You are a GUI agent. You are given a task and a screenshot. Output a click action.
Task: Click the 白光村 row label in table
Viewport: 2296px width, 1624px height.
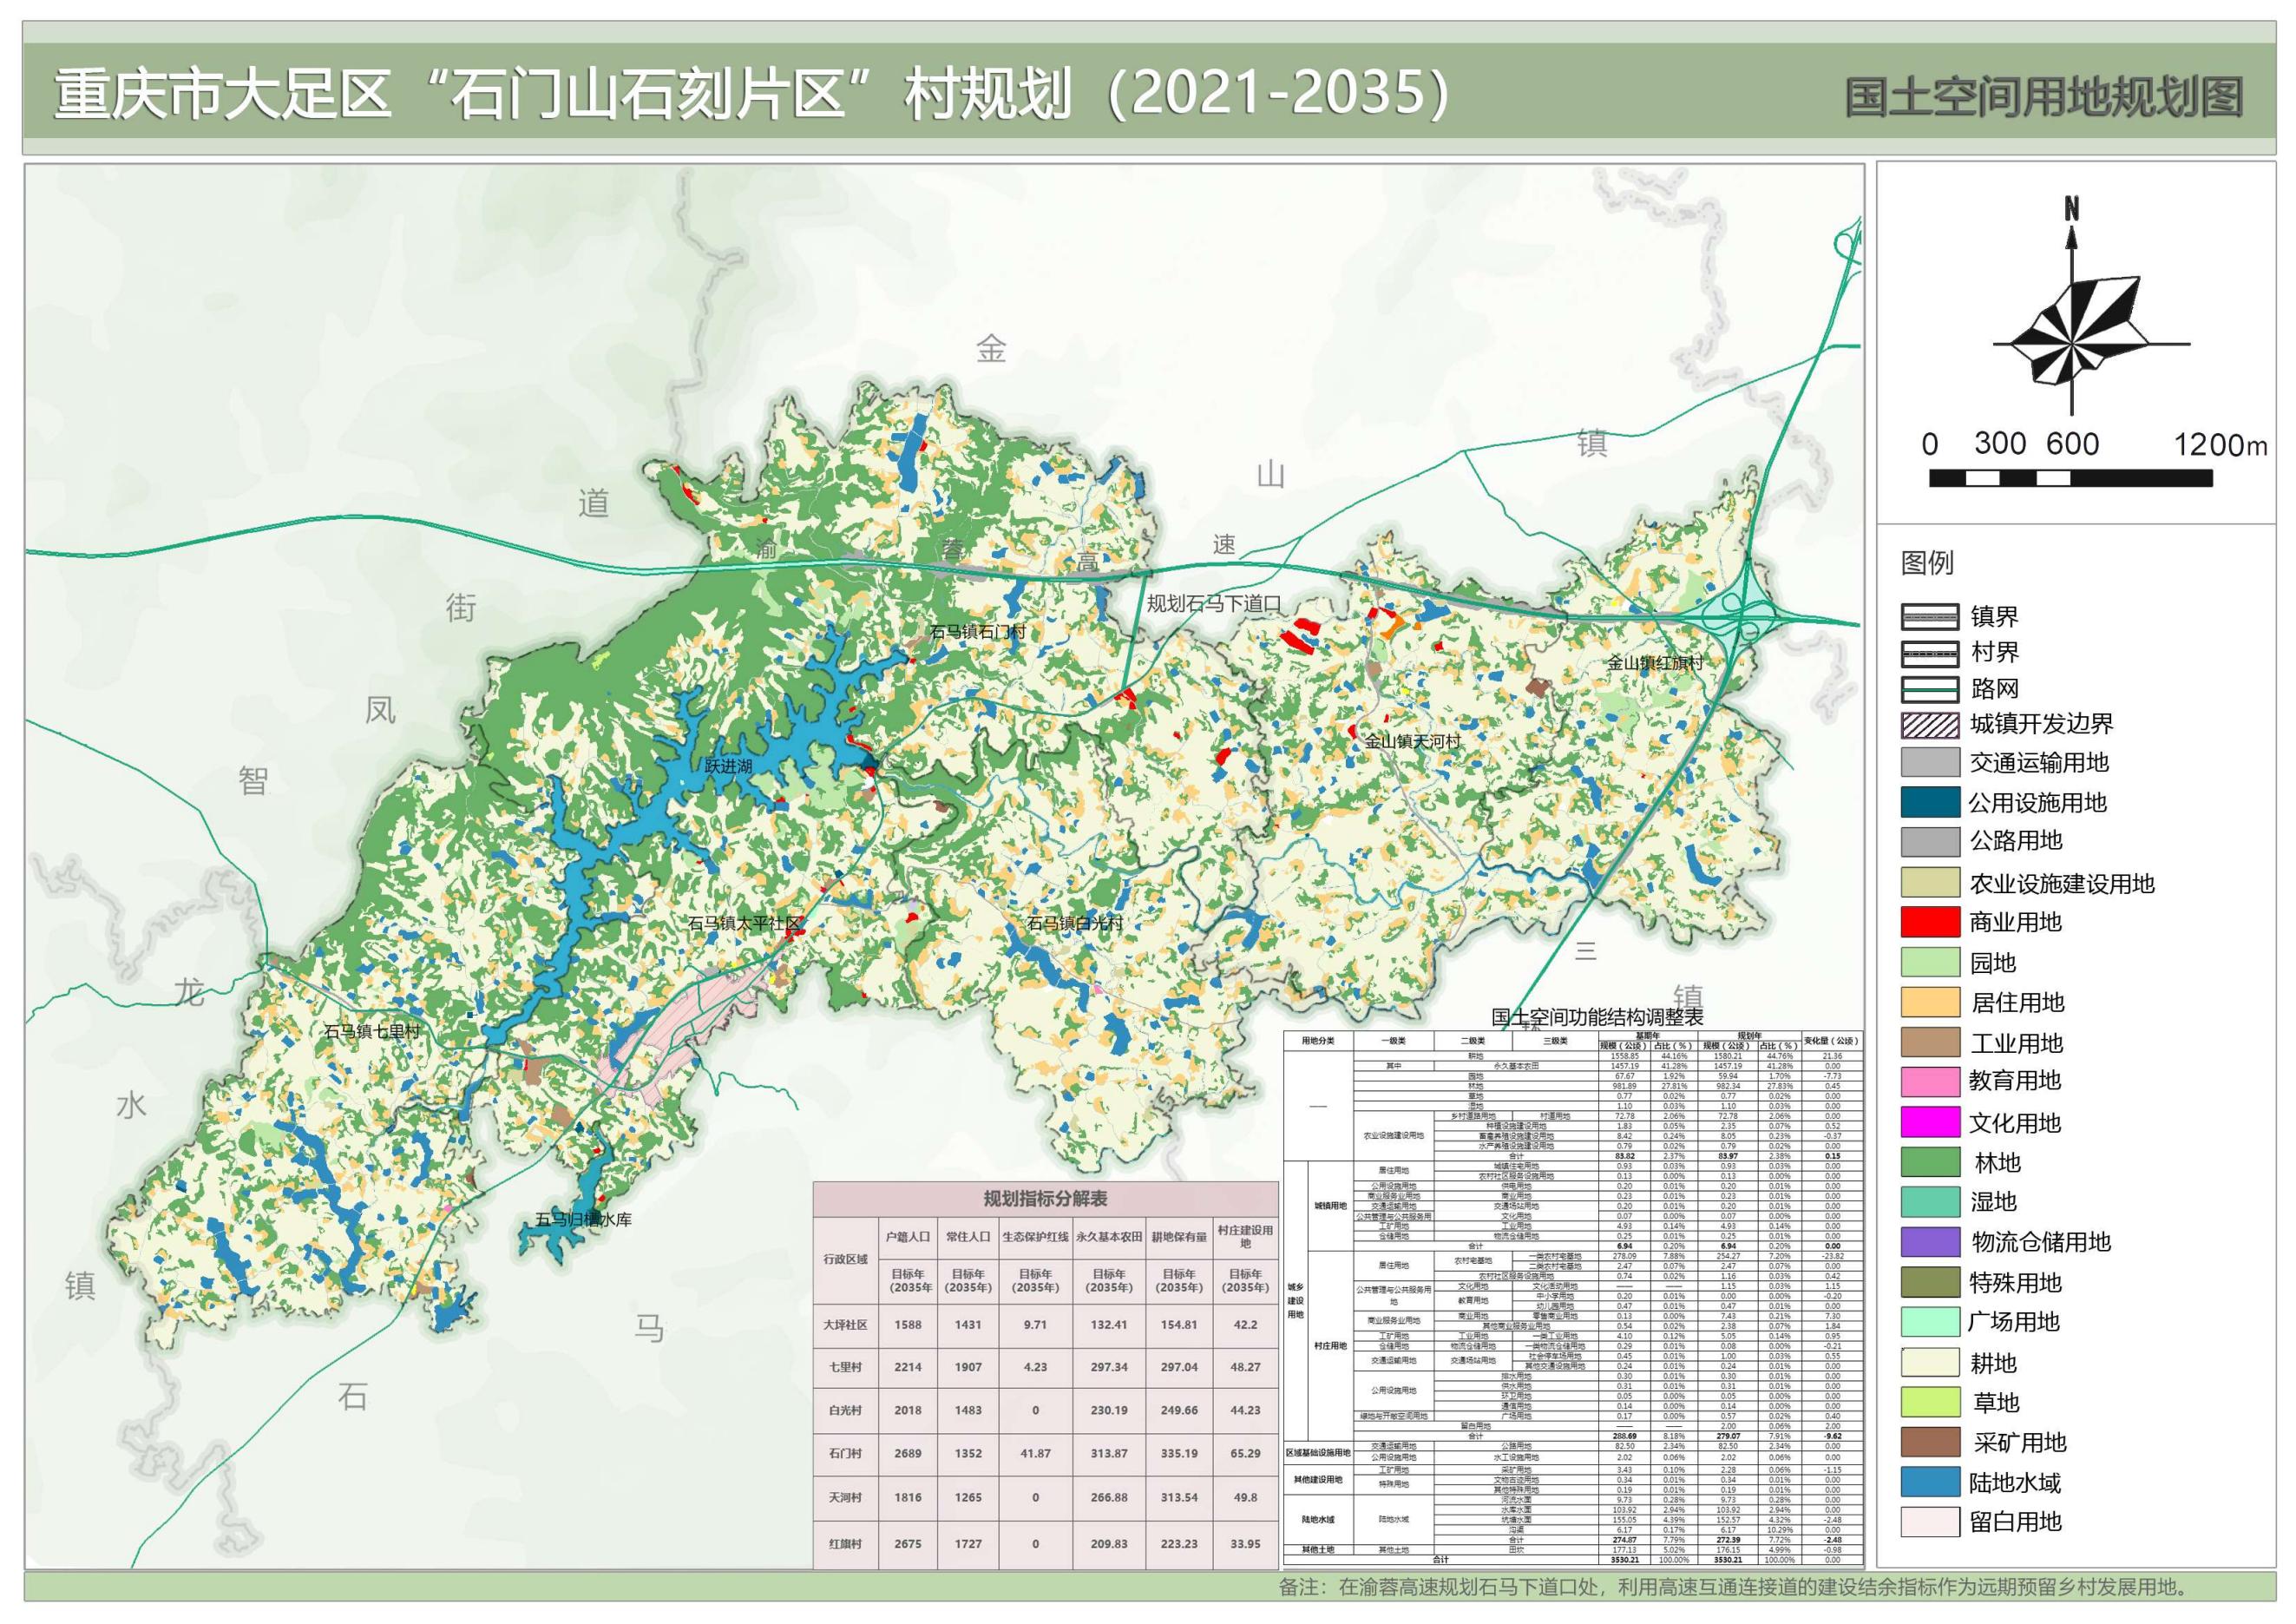(x=846, y=1410)
